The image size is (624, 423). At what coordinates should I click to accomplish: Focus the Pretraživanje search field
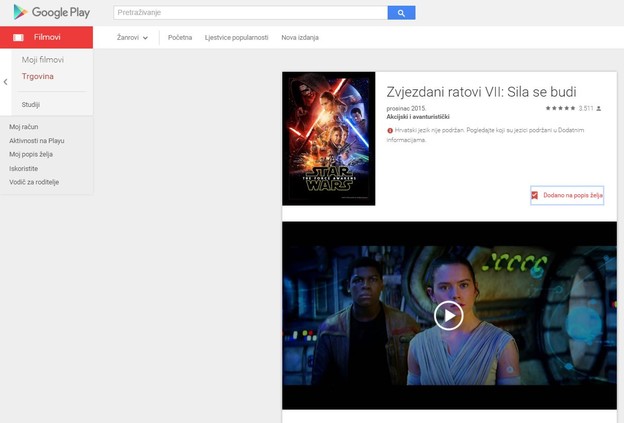[251, 13]
